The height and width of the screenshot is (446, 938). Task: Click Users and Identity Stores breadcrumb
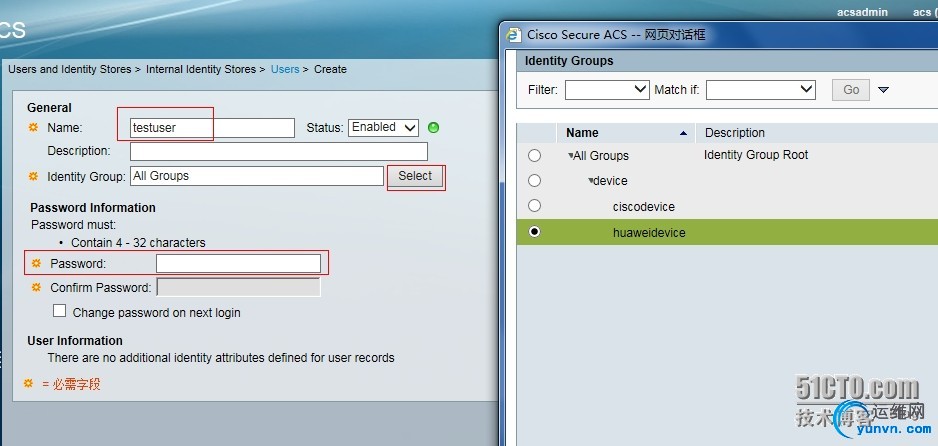tap(69, 69)
